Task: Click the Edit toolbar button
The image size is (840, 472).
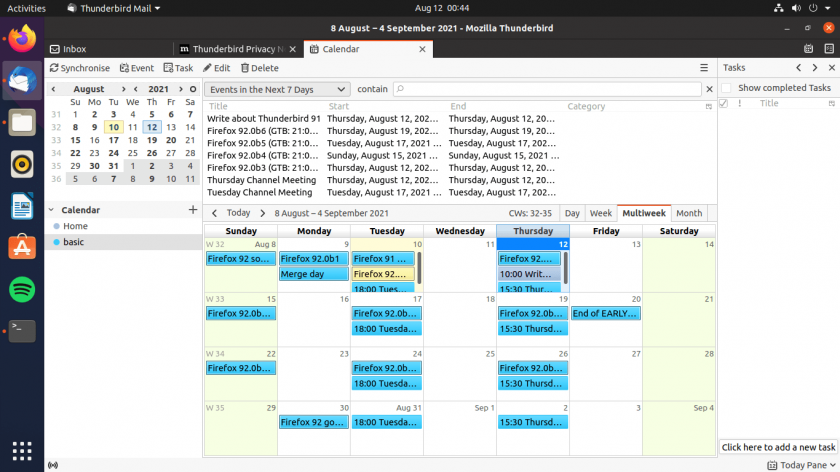Action: (x=216, y=68)
